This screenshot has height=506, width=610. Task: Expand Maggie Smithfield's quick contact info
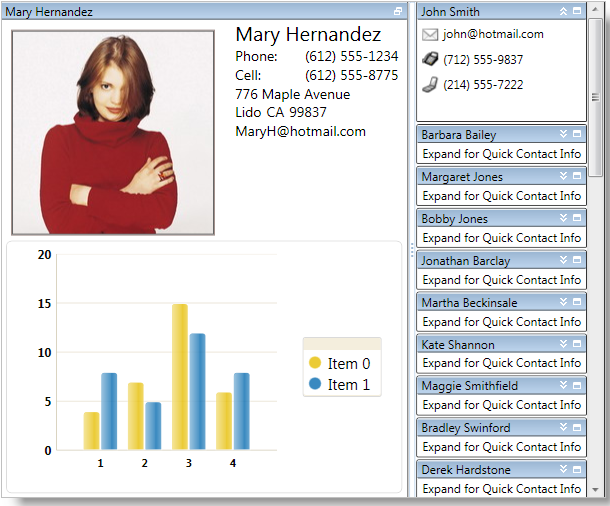(x=563, y=386)
